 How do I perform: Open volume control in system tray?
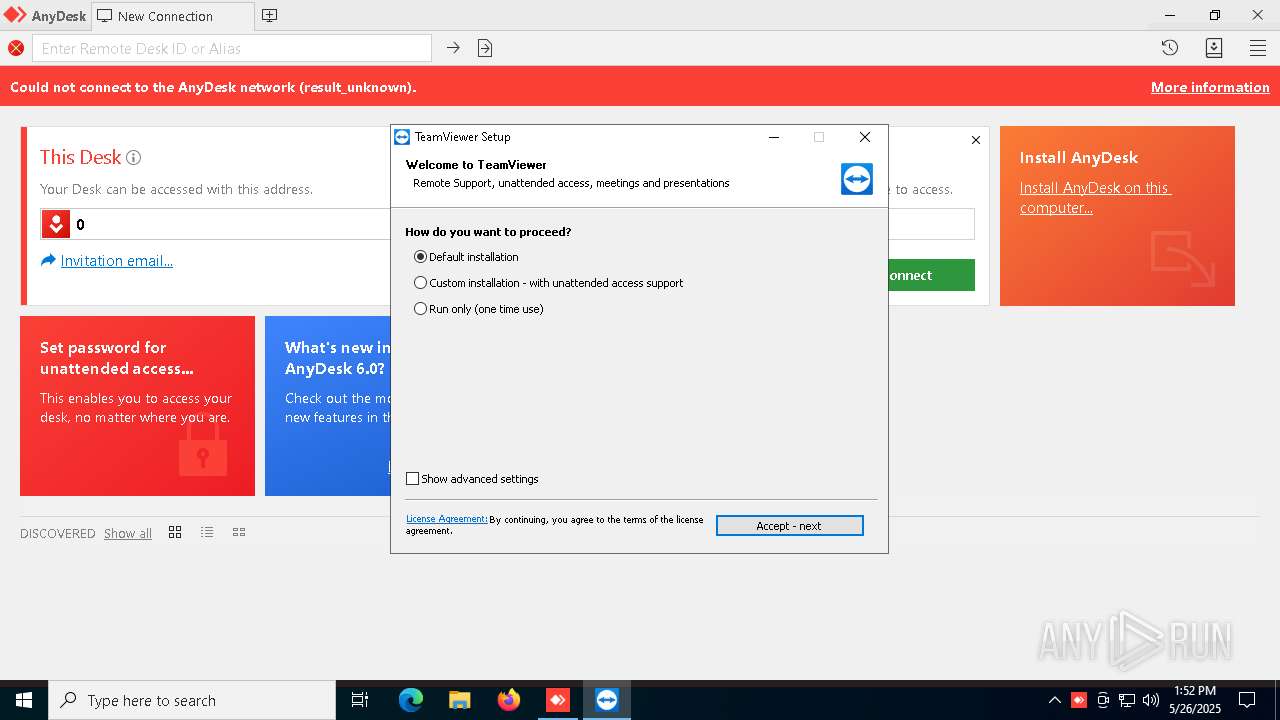click(x=1151, y=700)
